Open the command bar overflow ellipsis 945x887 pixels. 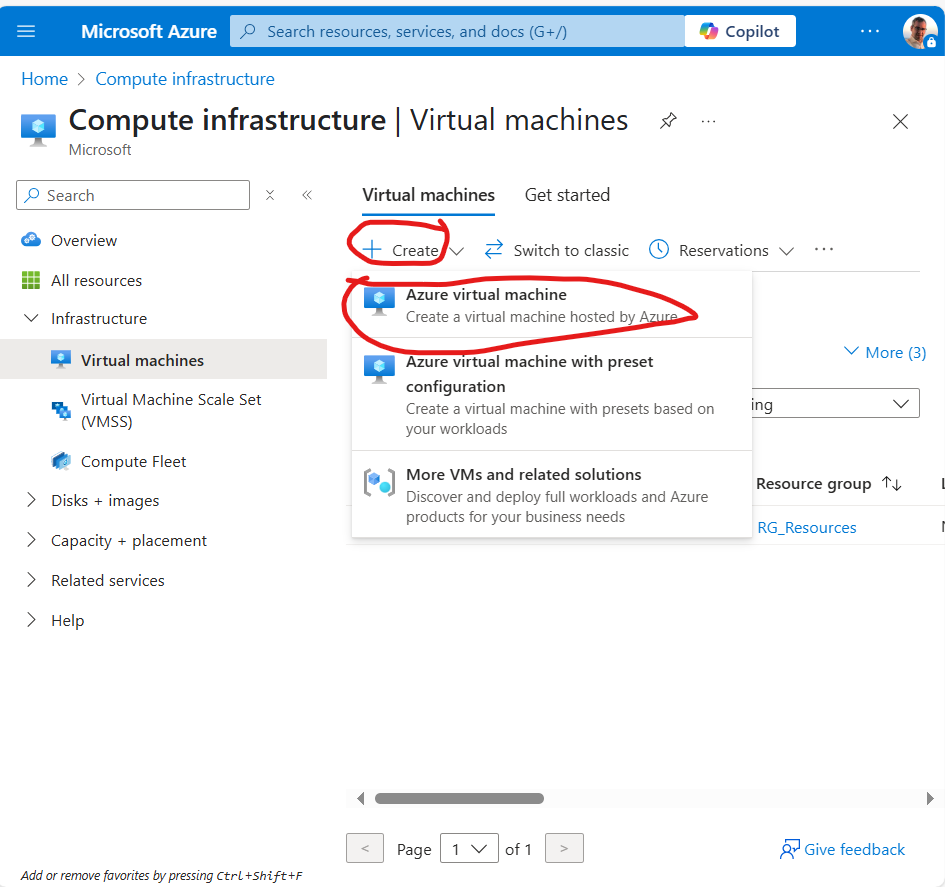point(823,249)
